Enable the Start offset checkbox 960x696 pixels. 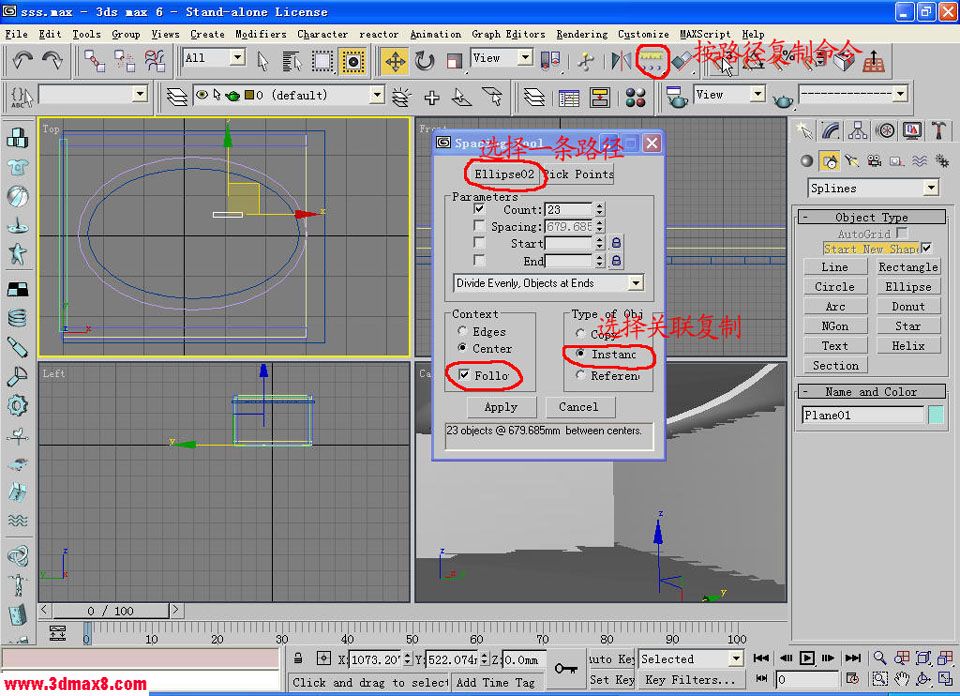(x=479, y=243)
